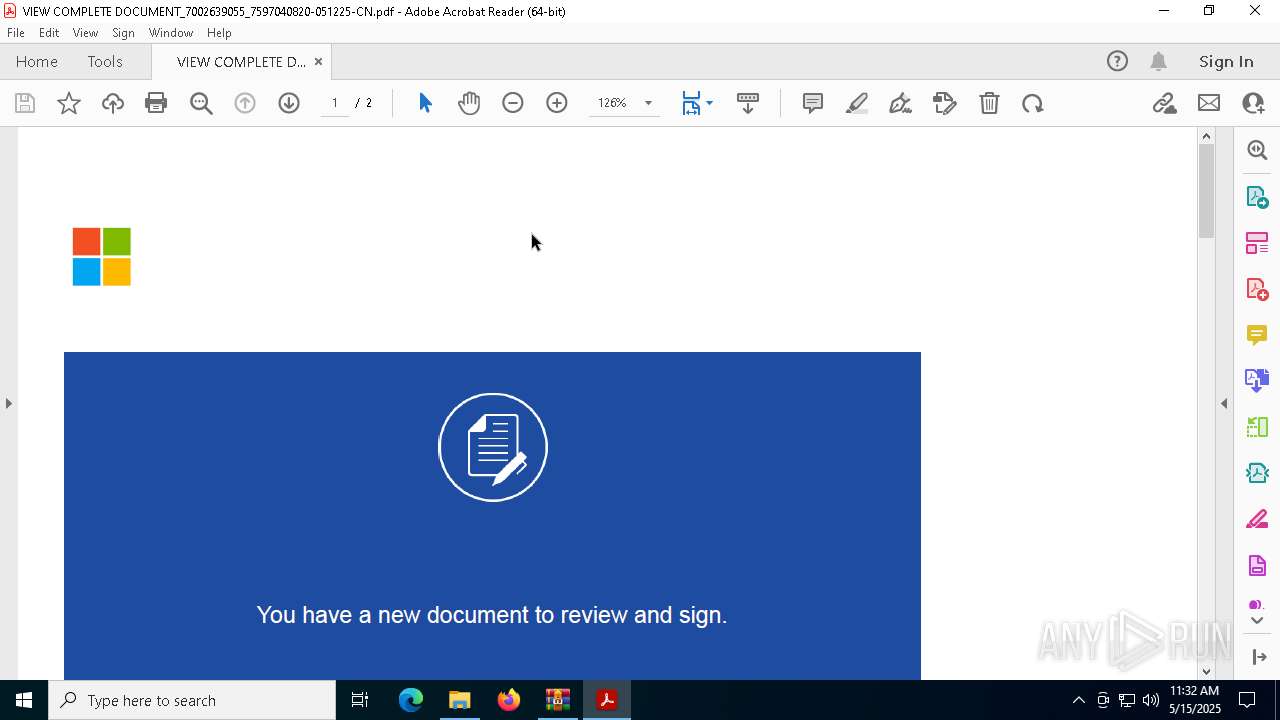Send the file by email envelope icon
The height and width of the screenshot is (720, 1280).
tap(1209, 103)
